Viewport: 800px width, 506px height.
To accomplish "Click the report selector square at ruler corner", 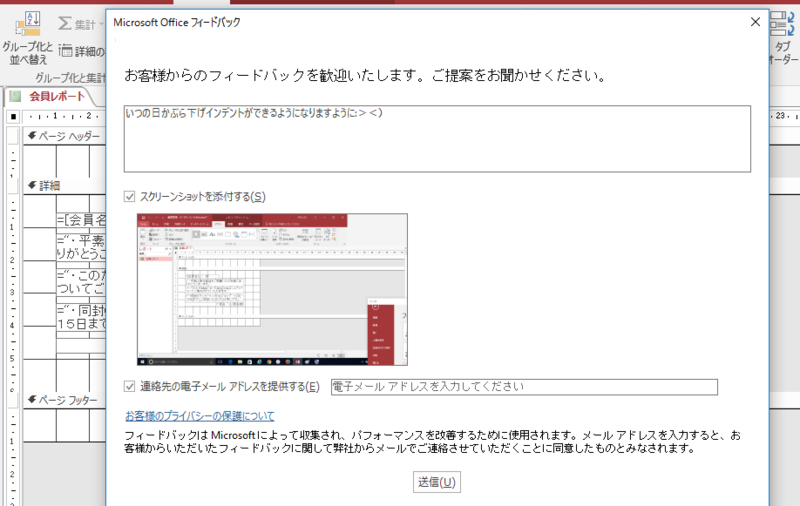I will tap(13, 117).
